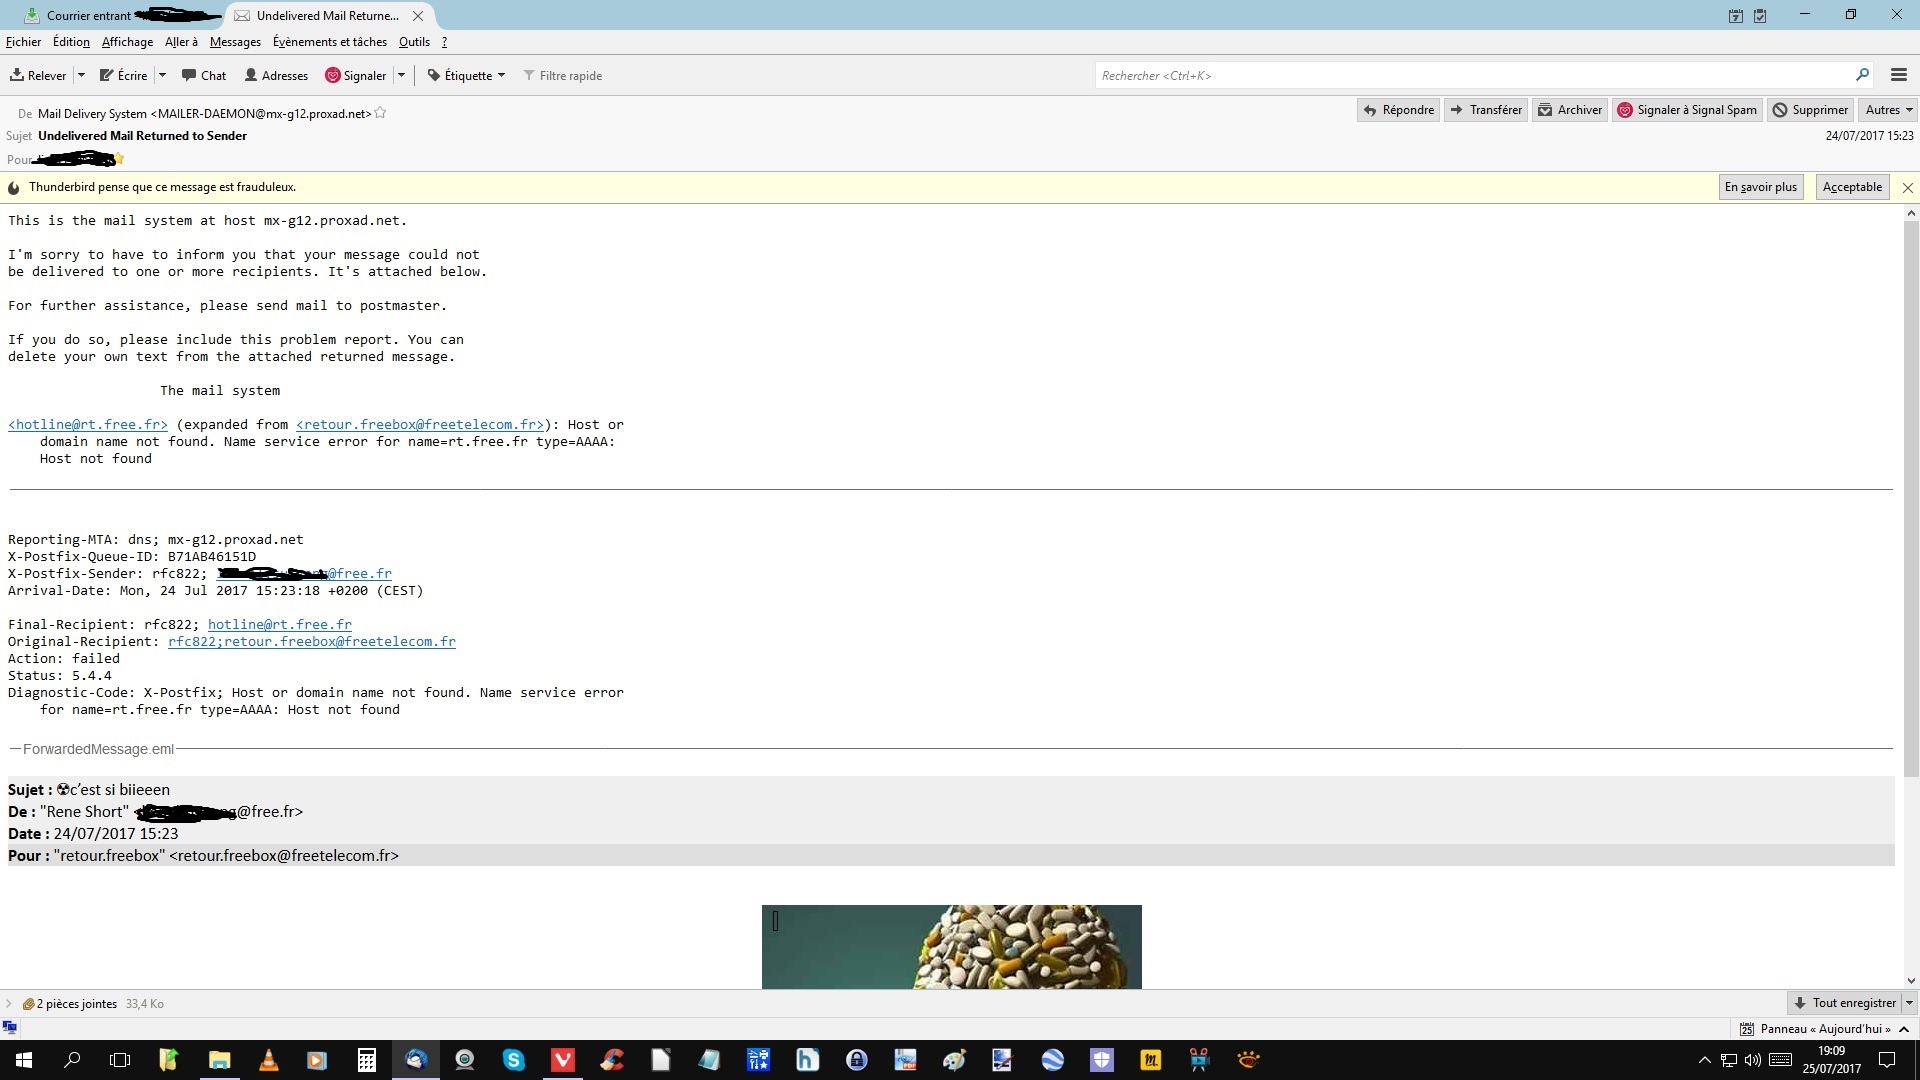Click the En savoir plus button

coord(1760,187)
